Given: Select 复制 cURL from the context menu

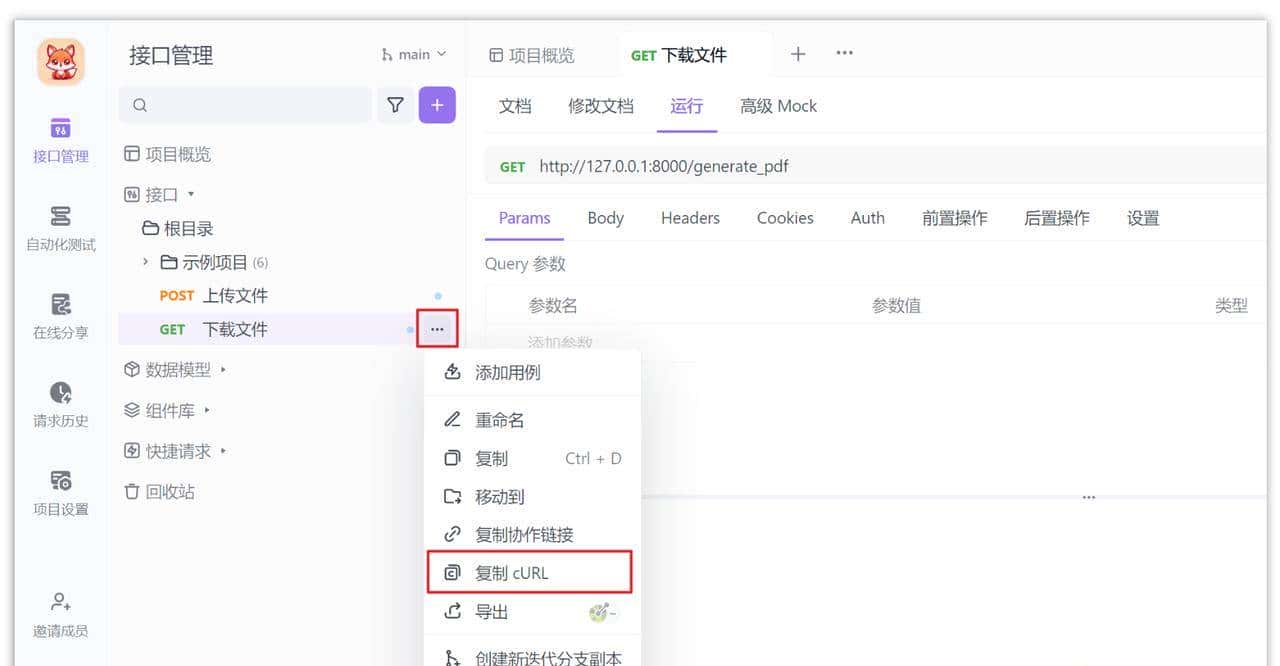Looking at the screenshot, I should [512, 572].
